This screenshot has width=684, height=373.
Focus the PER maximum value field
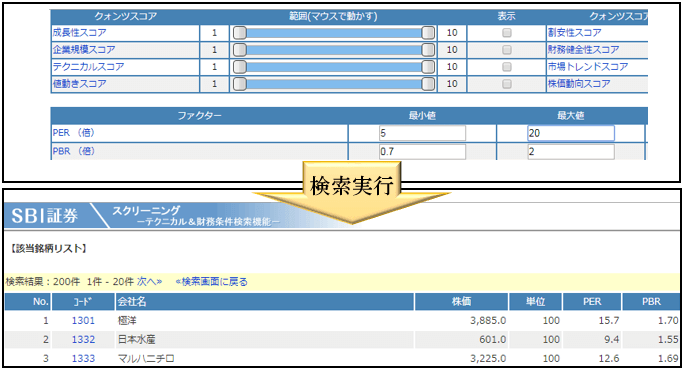click(x=571, y=133)
